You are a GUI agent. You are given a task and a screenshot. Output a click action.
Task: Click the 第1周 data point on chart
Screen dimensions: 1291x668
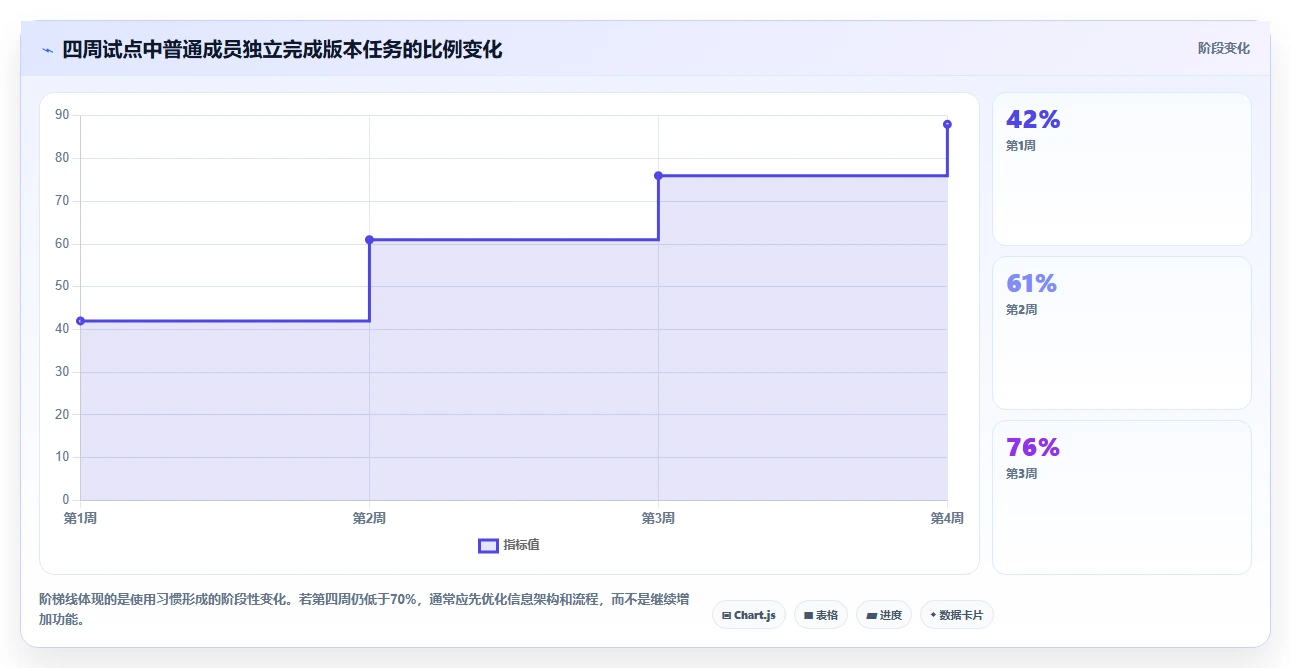tap(80, 321)
